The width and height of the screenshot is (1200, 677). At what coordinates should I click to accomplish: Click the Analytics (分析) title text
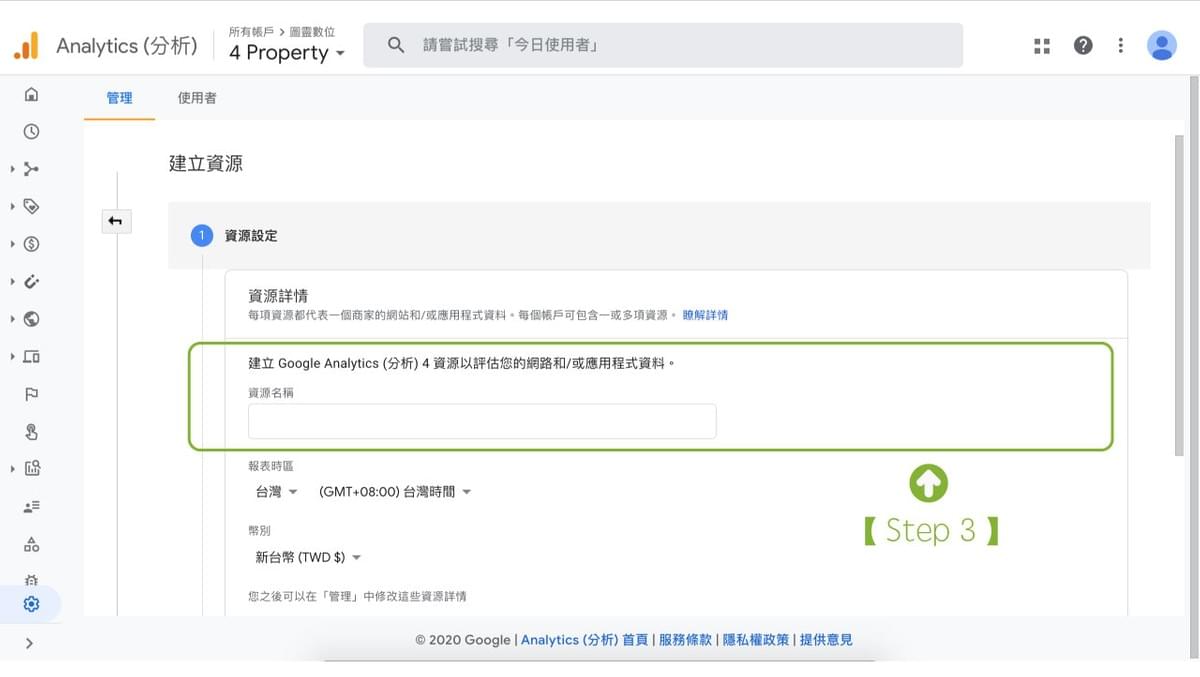coord(127,46)
